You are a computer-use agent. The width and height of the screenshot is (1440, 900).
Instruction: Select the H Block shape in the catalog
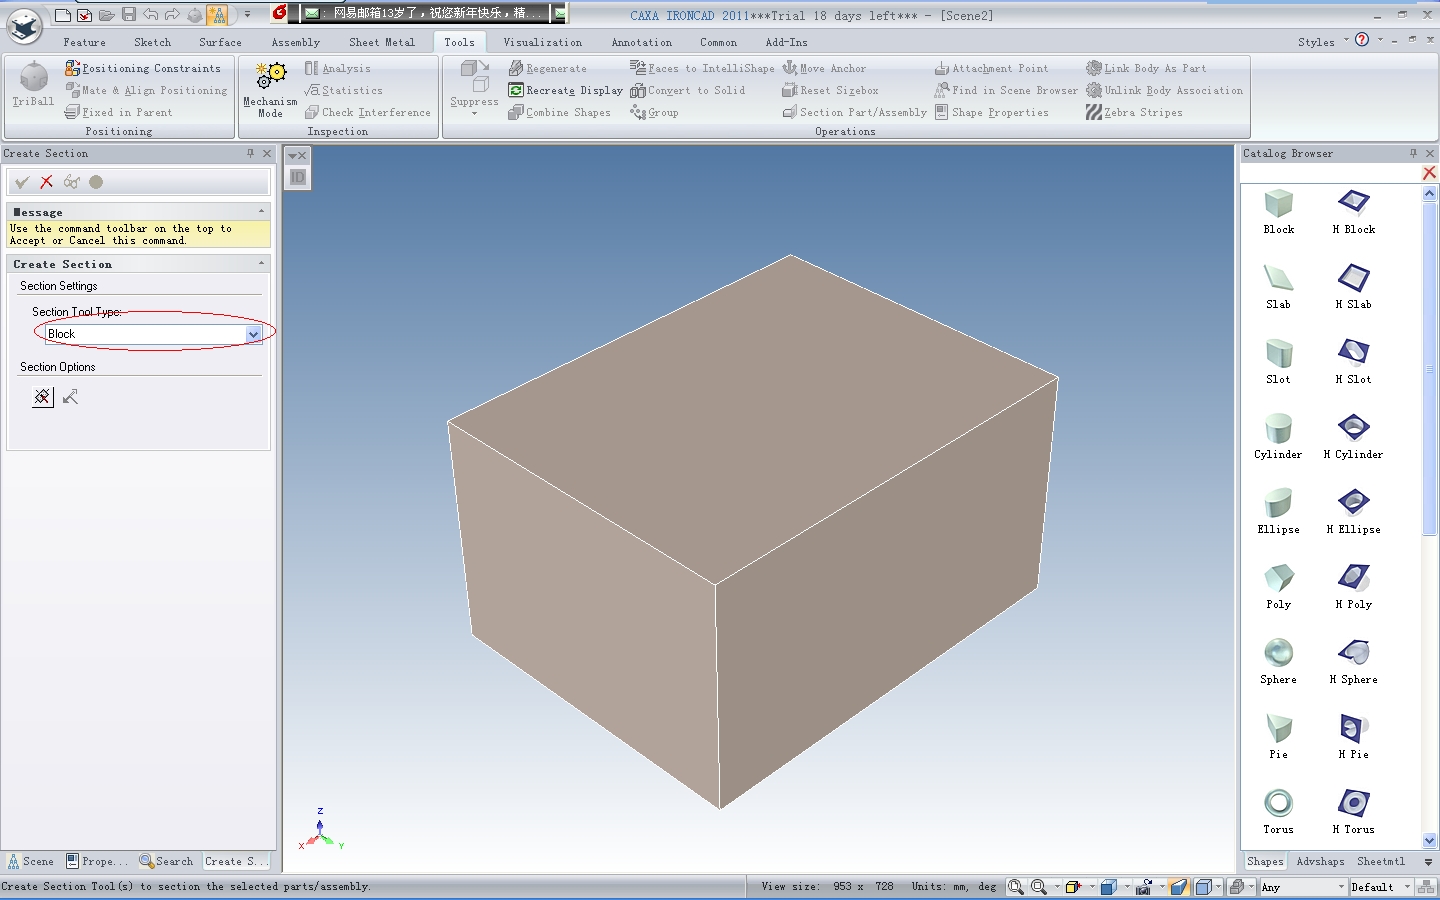[x=1353, y=212]
